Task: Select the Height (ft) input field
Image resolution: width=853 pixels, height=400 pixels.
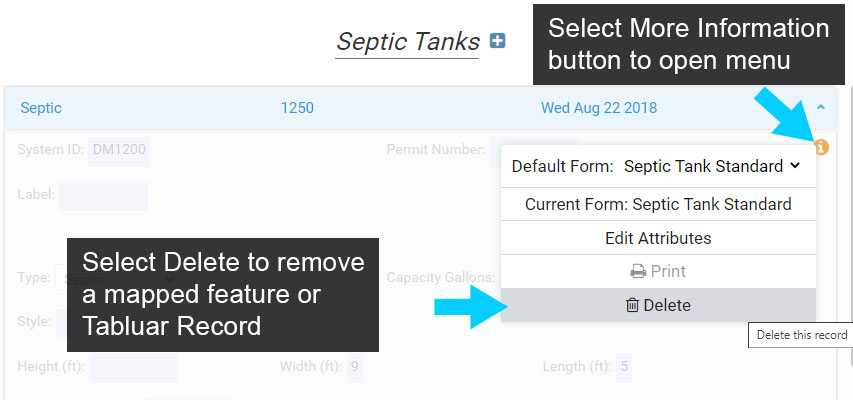Action: (x=133, y=366)
